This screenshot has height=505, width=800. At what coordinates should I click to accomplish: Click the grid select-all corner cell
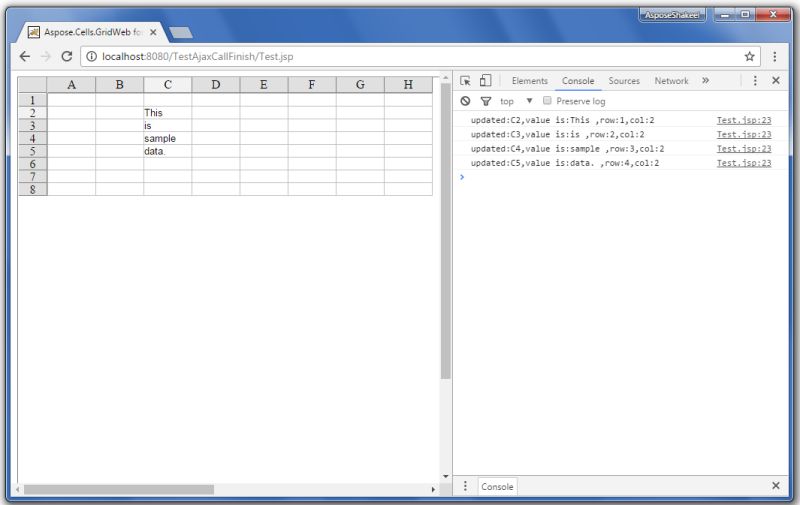[x=33, y=85]
